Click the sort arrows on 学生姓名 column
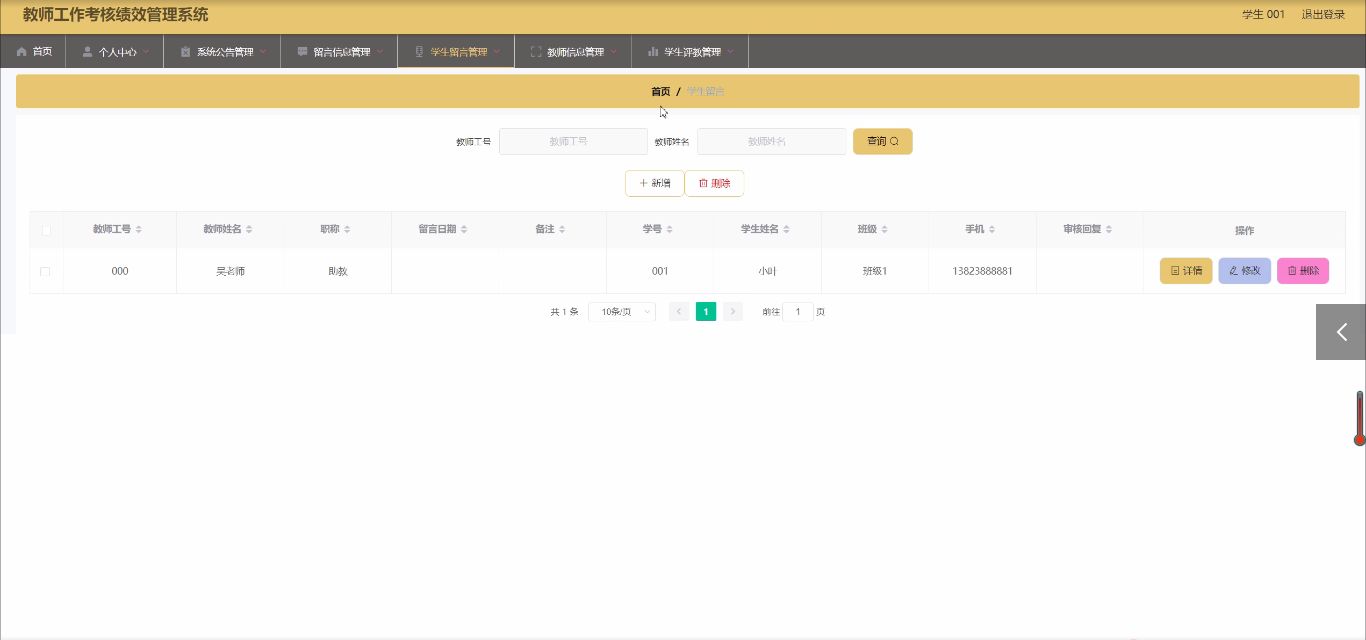1366x640 pixels. click(x=787, y=230)
